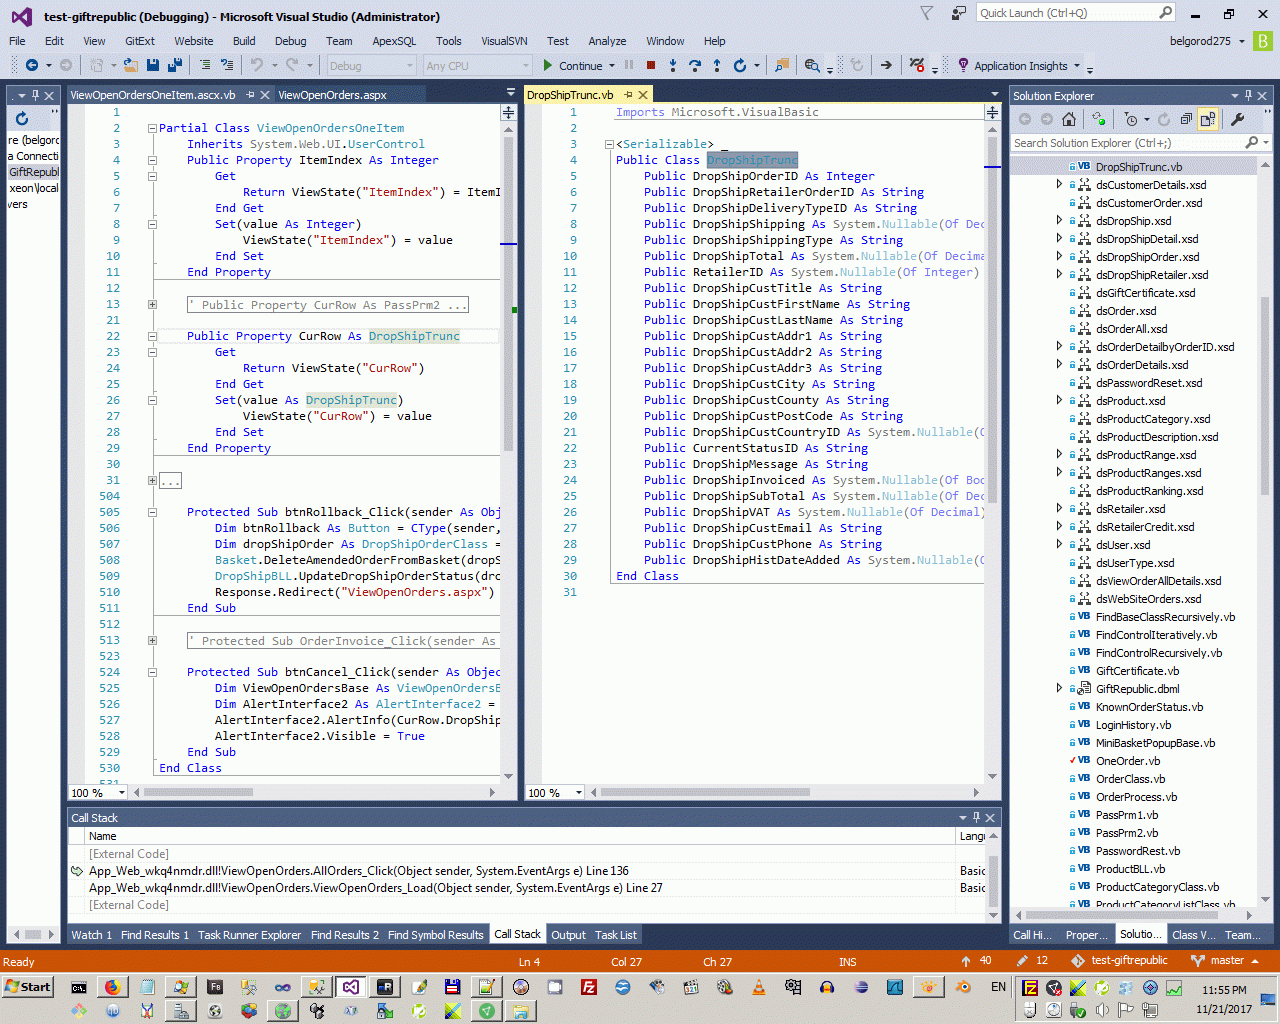The width and height of the screenshot is (1280, 1024).
Task: Click the Stop Debugging red square
Action: click(651, 66)
